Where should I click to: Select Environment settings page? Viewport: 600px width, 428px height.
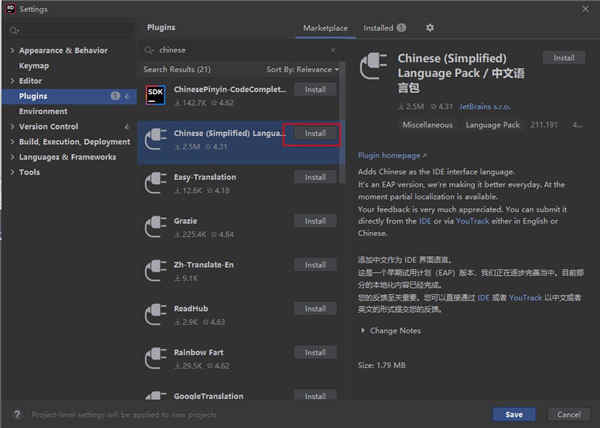[x=43, y=111]
